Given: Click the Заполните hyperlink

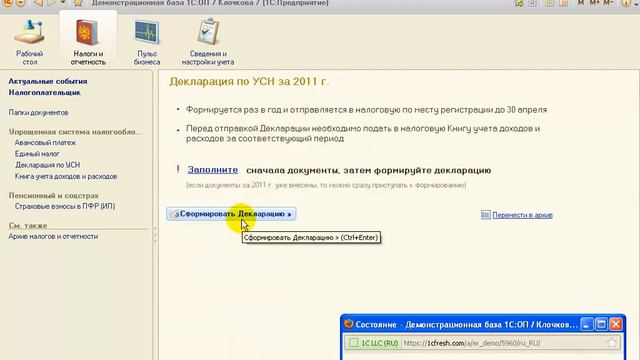Looking at the screenshot, I should [x=213, y=170].
